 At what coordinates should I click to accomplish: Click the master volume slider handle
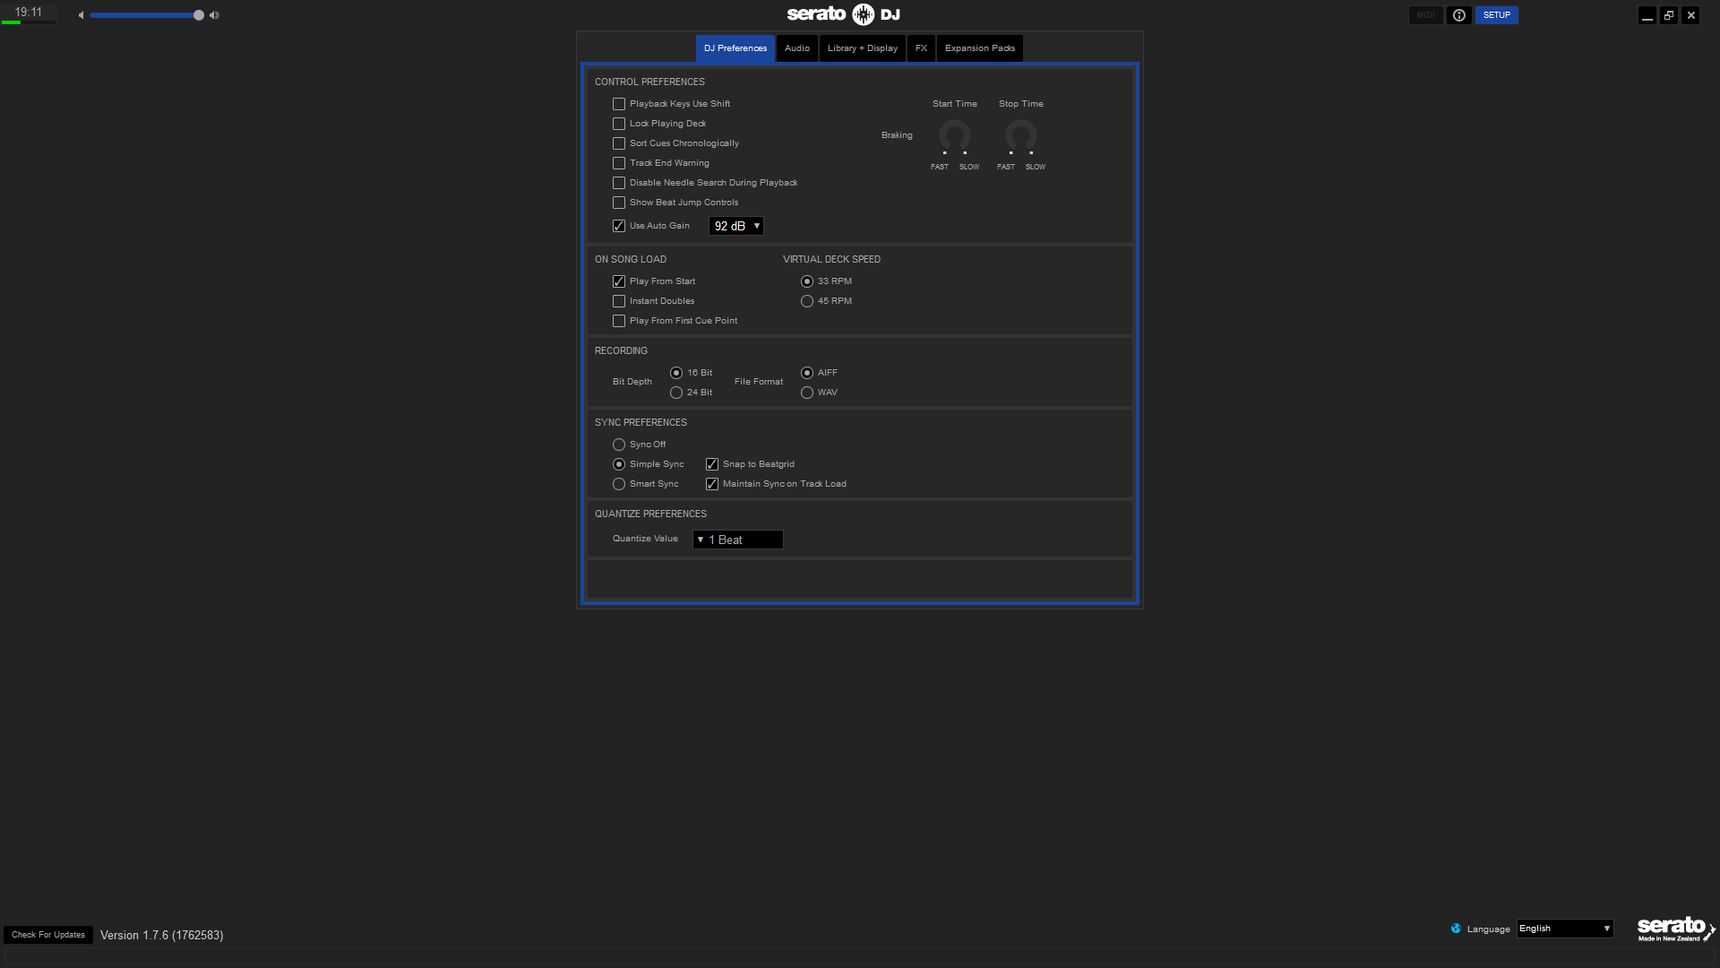[199, 15]
